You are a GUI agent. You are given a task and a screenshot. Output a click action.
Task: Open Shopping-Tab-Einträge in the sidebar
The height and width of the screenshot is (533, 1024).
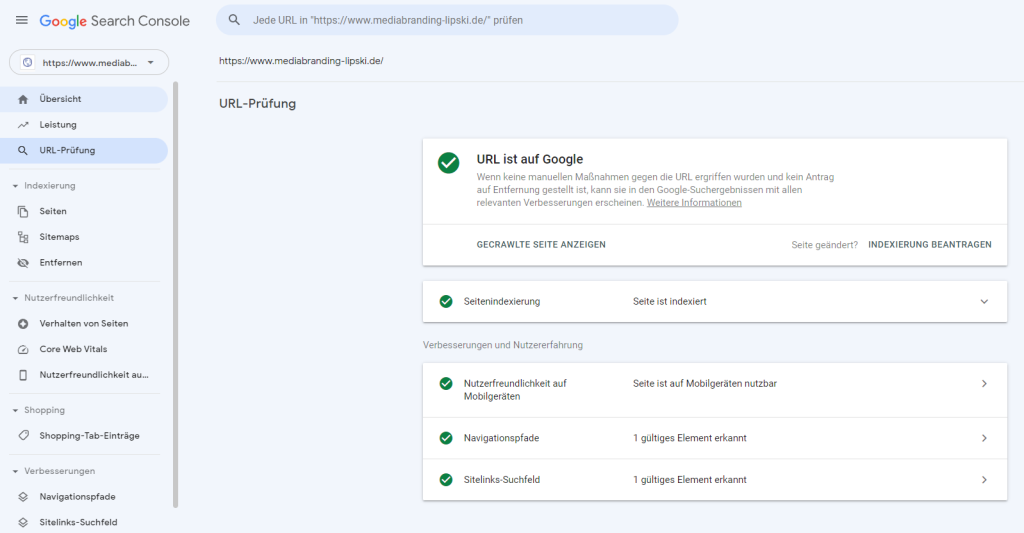[84, 436]
